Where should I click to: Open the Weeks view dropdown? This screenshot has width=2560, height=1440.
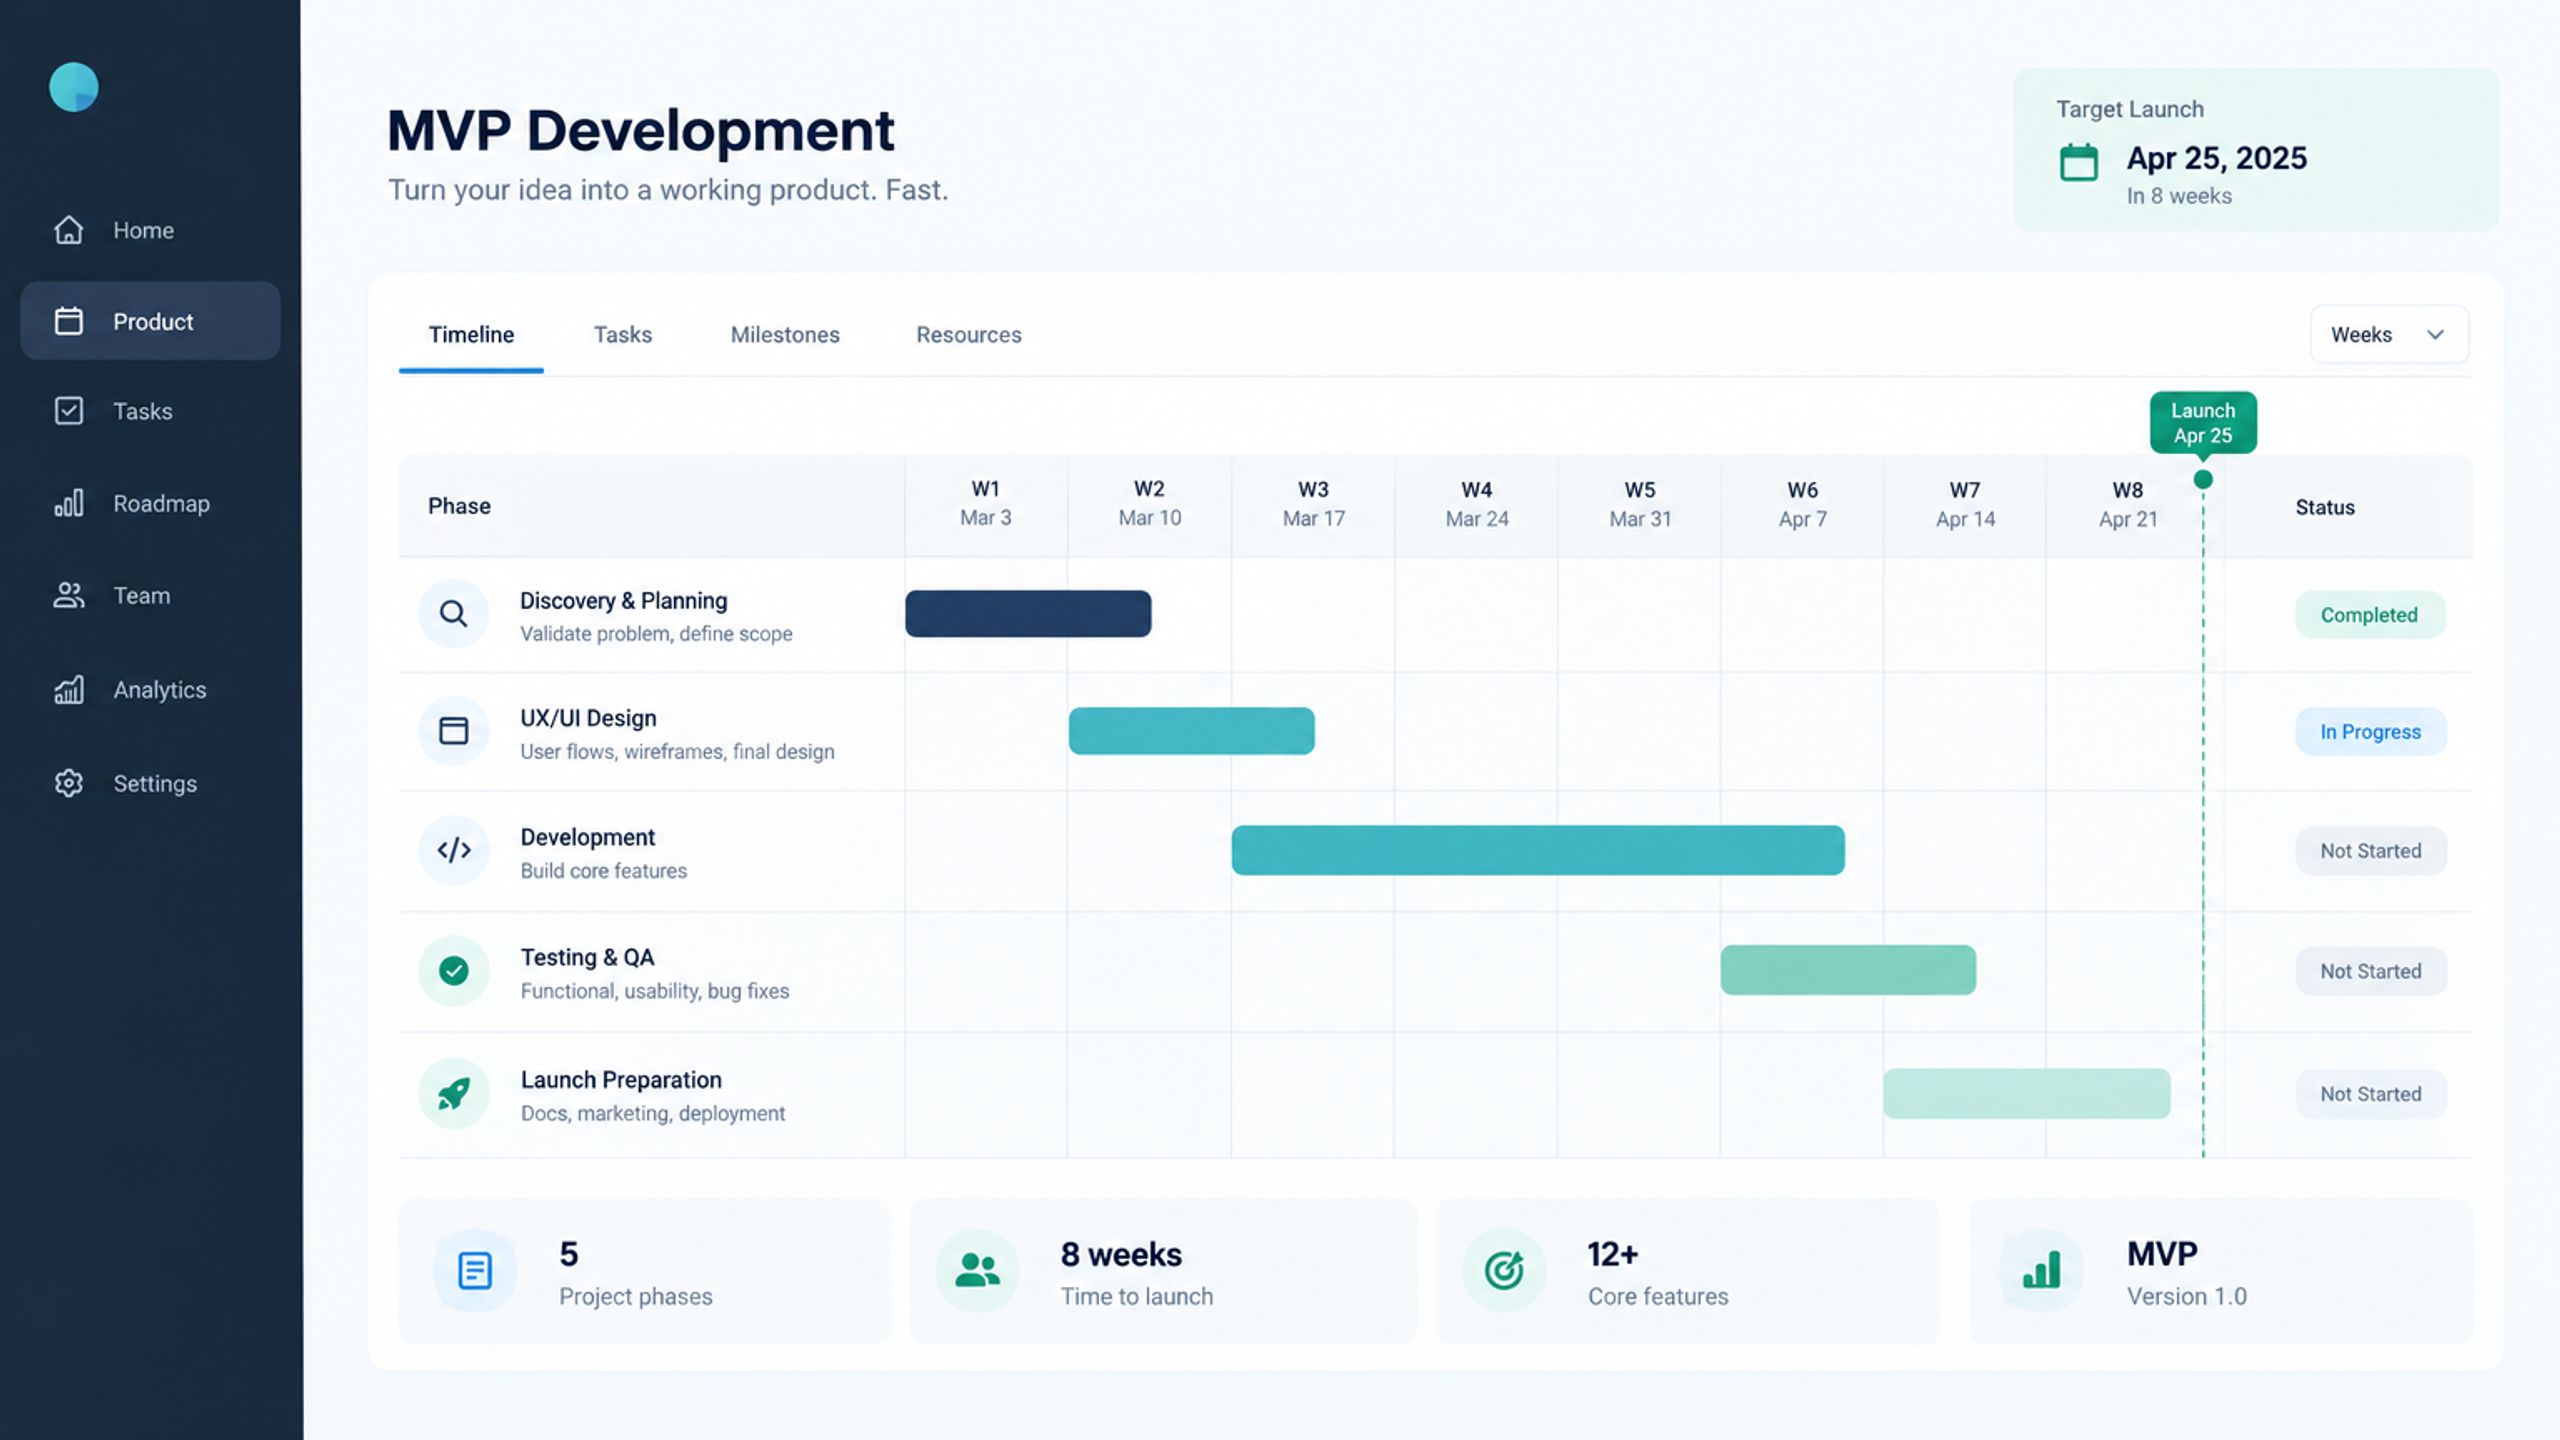click(x=2388, y=334)
